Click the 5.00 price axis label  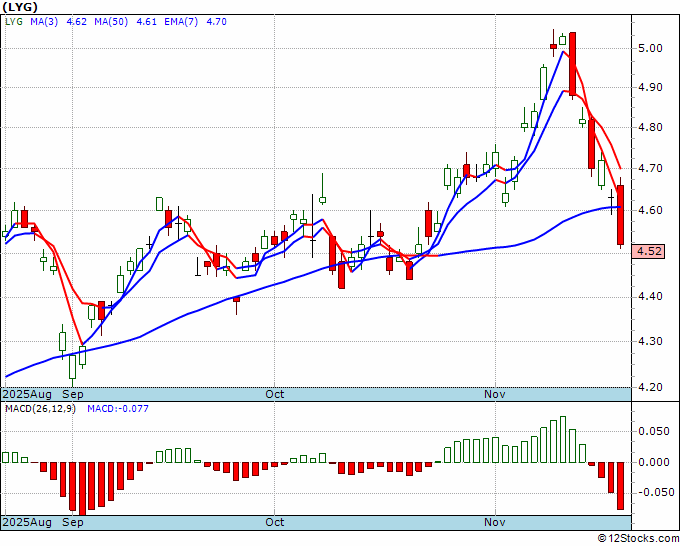point(650,48)
